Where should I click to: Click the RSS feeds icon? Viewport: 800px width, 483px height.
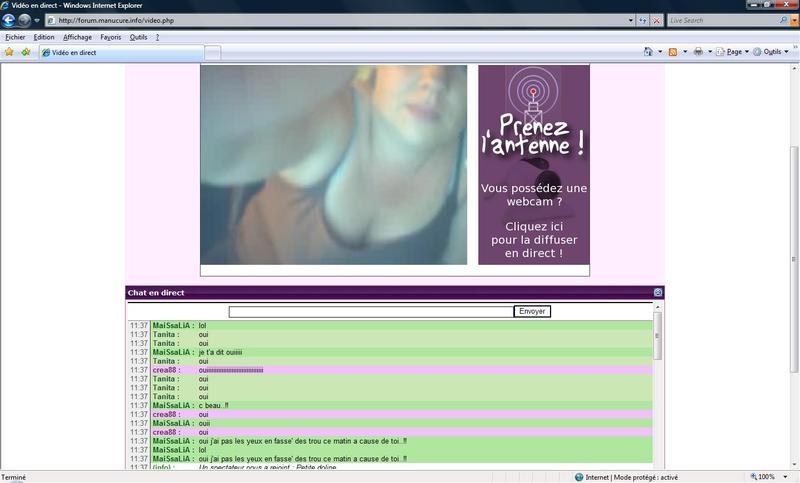point(673,52)
